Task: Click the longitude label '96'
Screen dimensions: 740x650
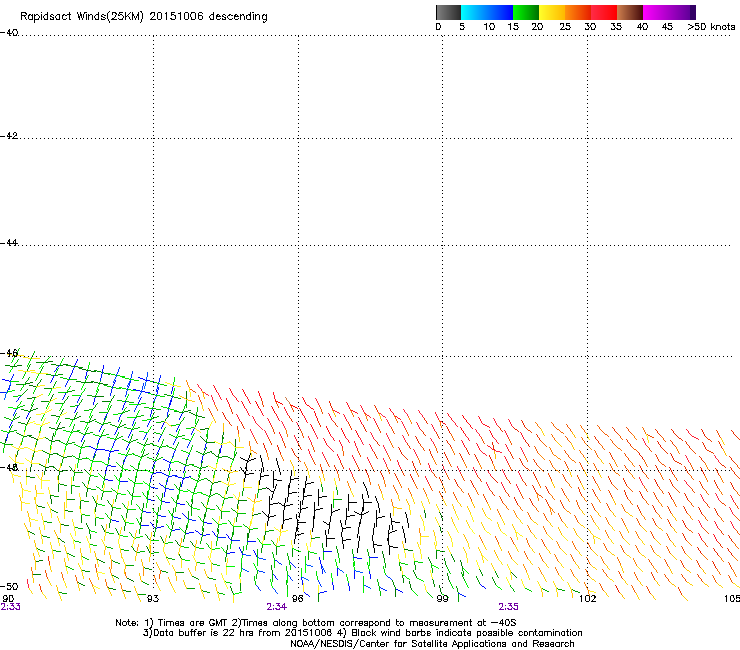Action: point(298,599)
